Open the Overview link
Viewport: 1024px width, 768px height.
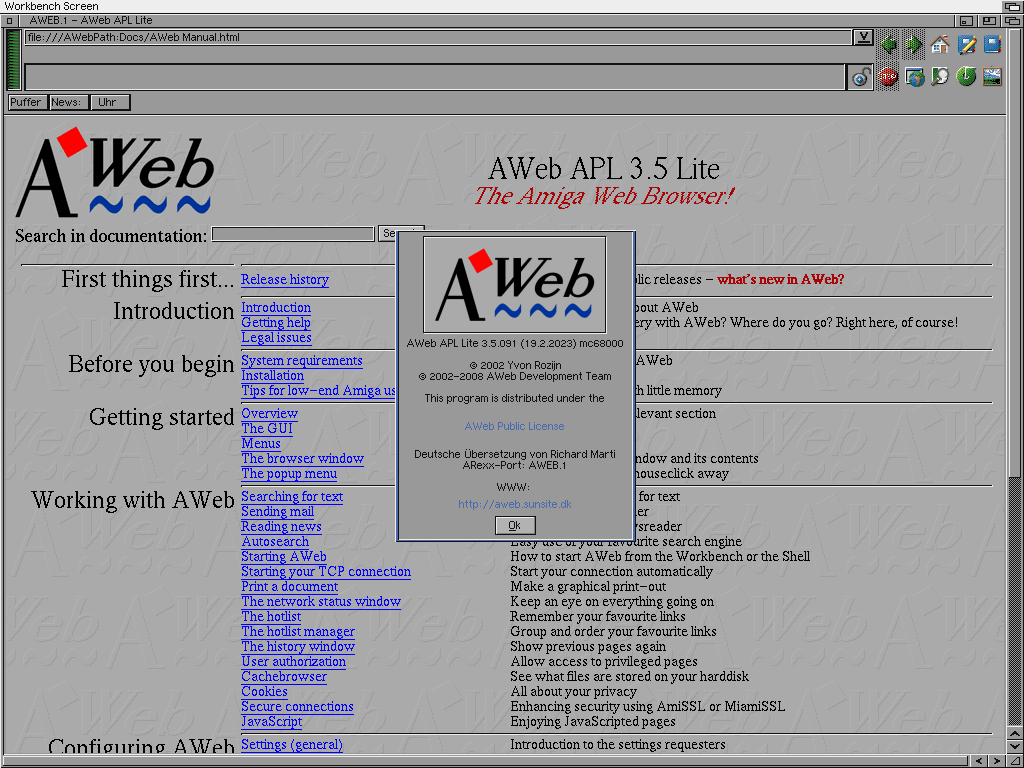(269, 413)
